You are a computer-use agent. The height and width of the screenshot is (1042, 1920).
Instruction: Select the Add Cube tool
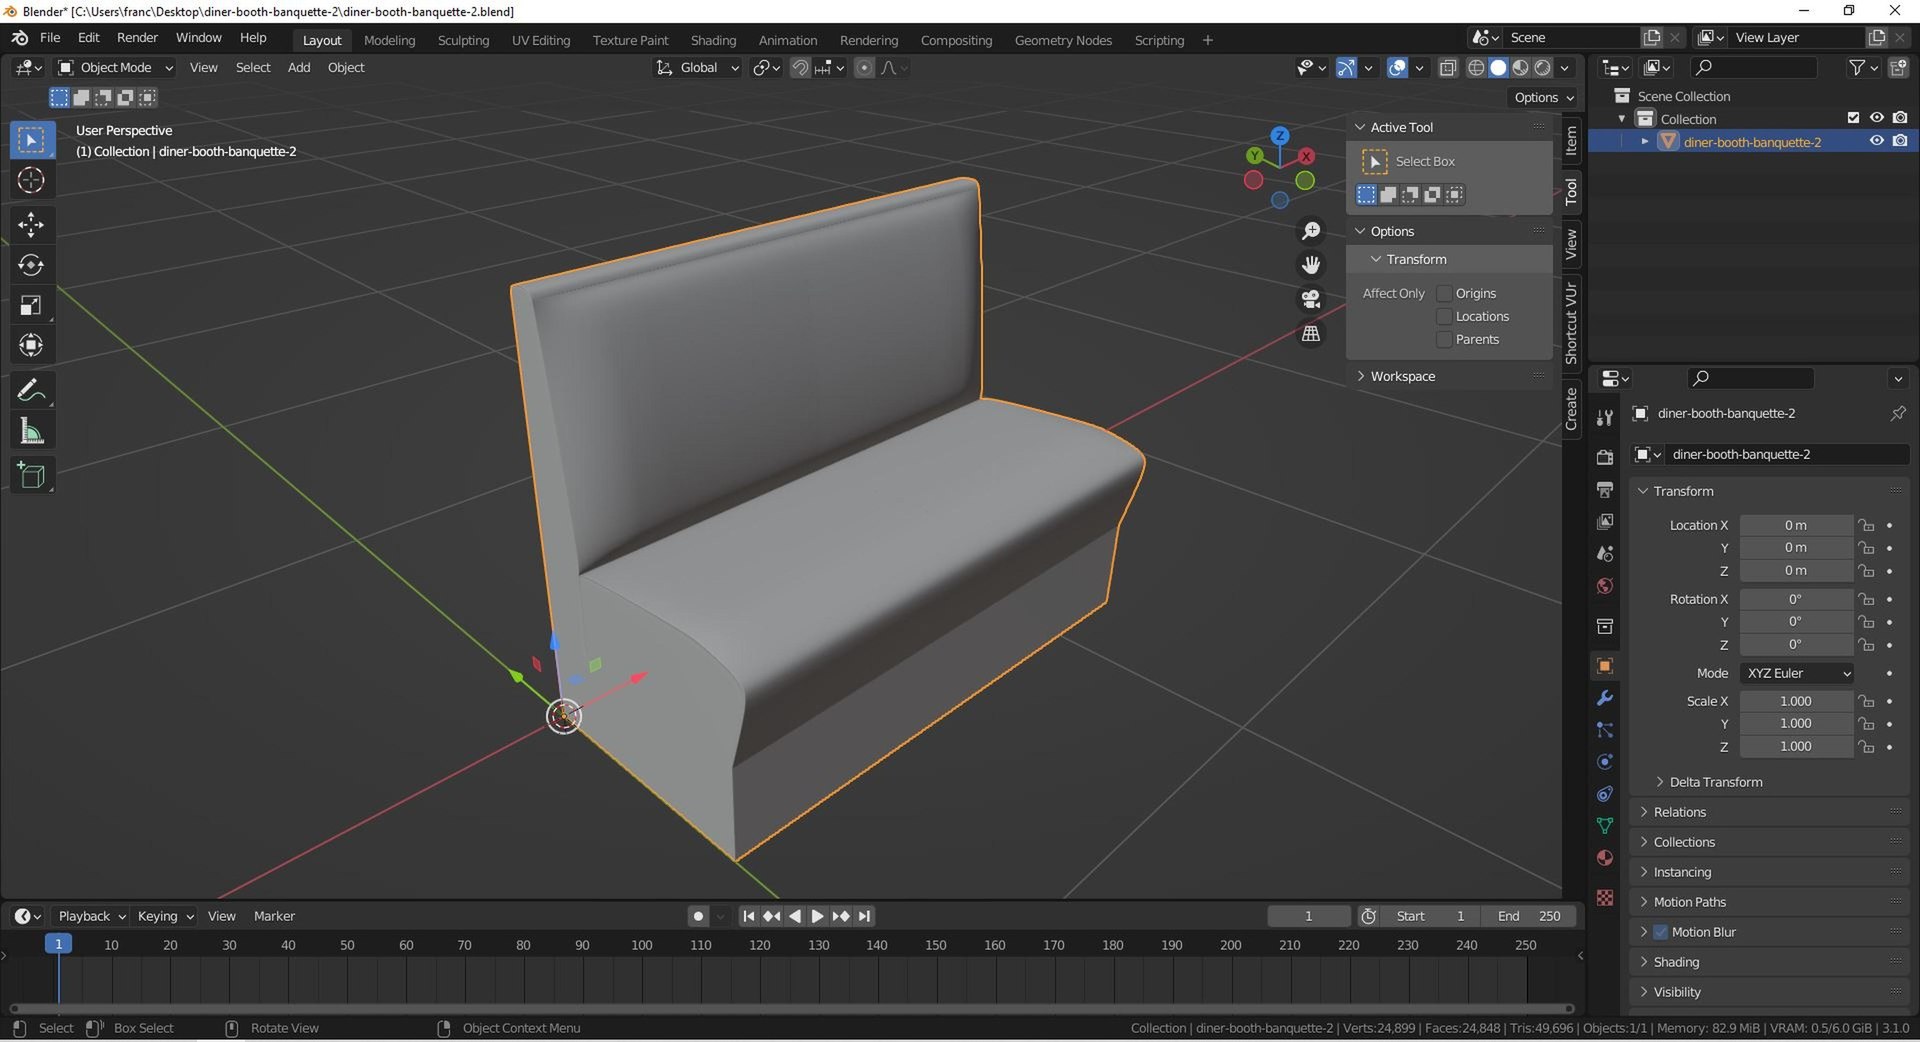coord(31,475)
